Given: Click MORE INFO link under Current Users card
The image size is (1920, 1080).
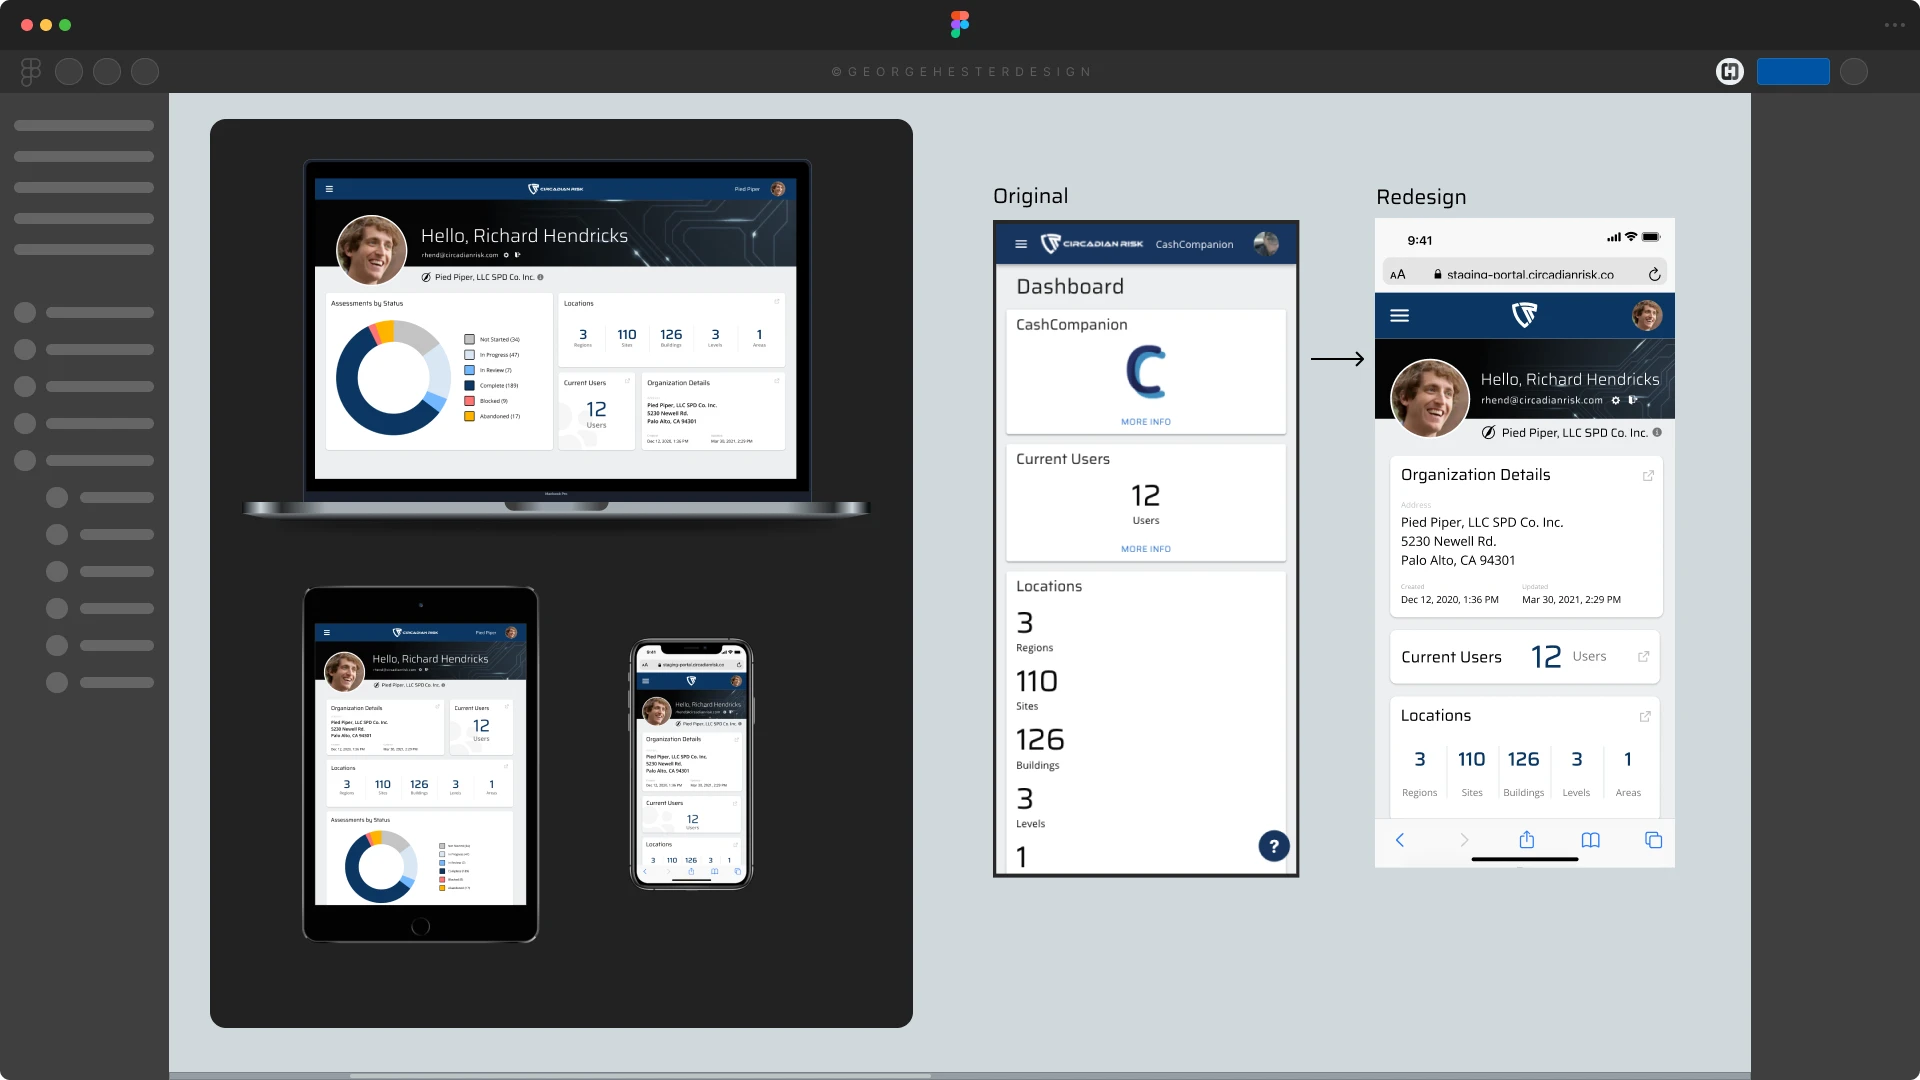Looking at the screenshot, I should pos(1146,549).
